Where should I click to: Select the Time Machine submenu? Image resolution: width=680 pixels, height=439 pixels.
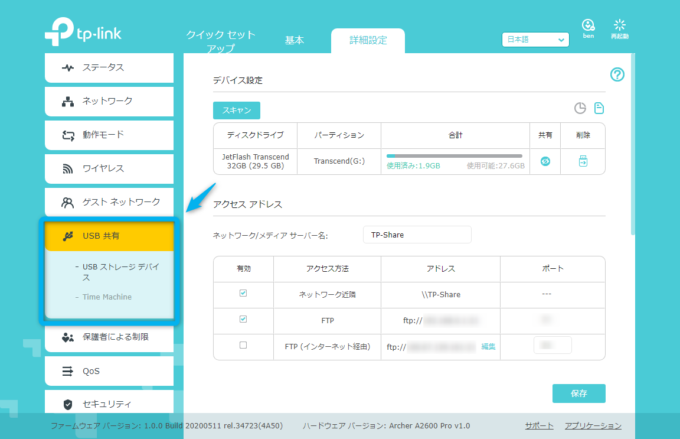click(107, 297)
